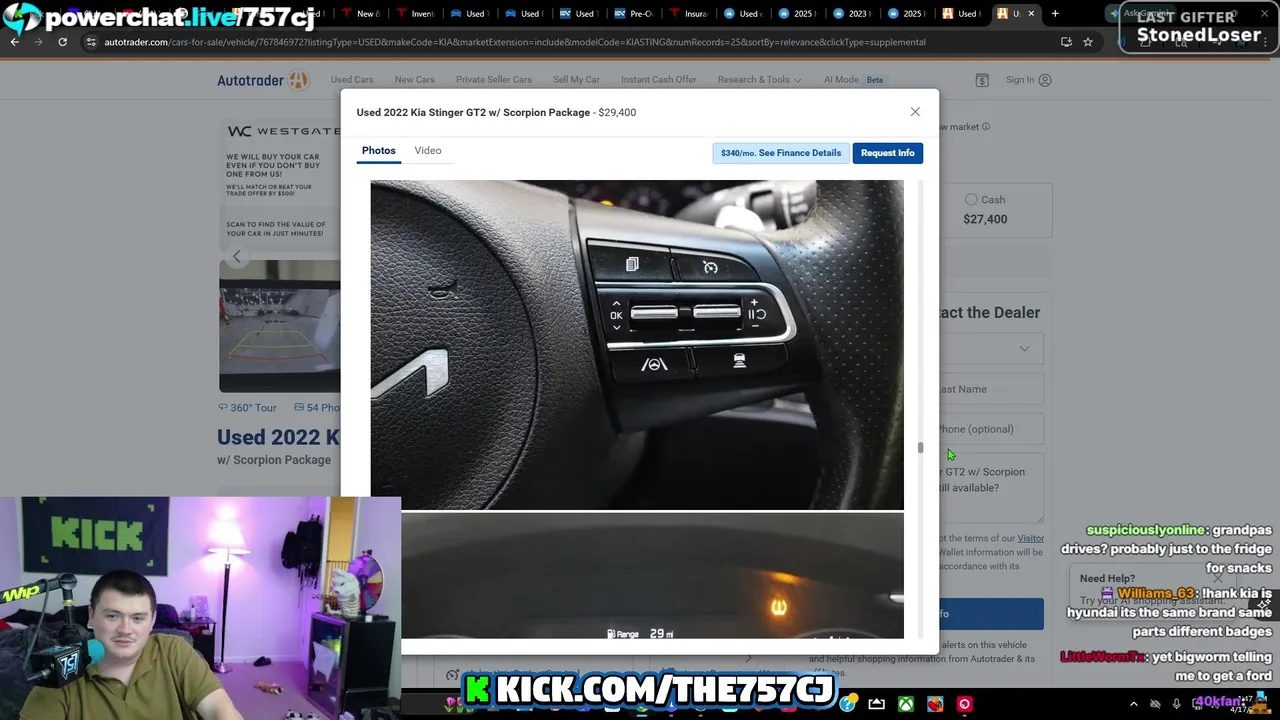Viewport: 1280px width, 720px height.
Task: Close the photo gallery dialog
Action: click(x=915, y=112)
